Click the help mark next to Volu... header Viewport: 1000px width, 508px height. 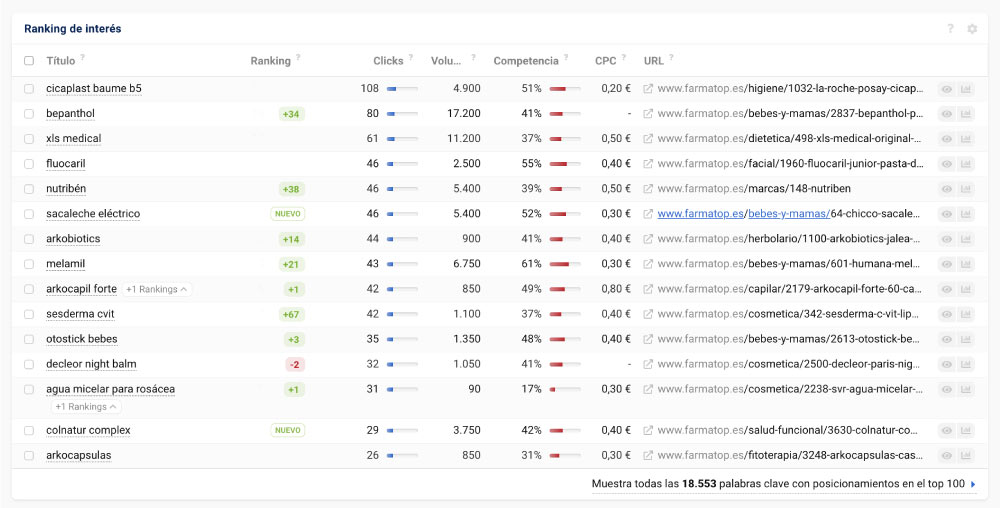pyautogui.click(x=473, y=58)
